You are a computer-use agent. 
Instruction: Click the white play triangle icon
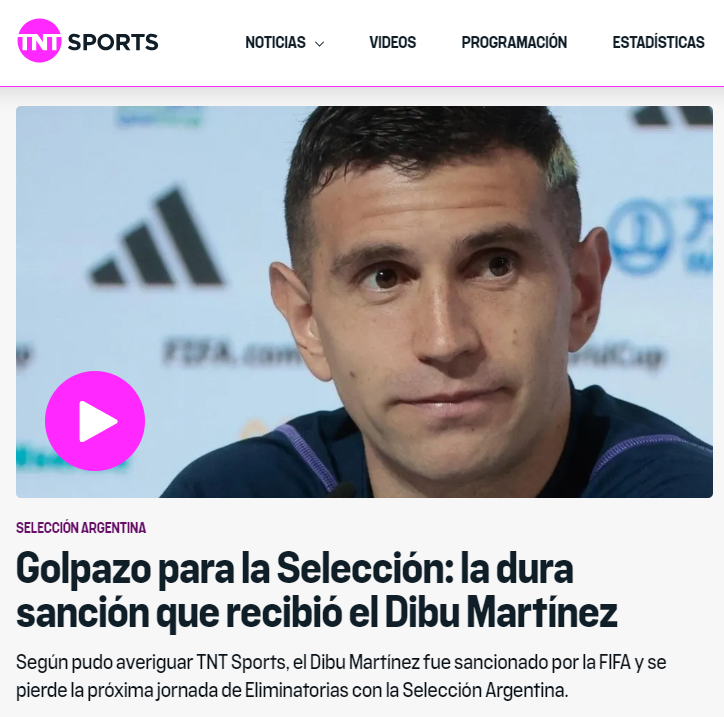(x=97, y=421)
